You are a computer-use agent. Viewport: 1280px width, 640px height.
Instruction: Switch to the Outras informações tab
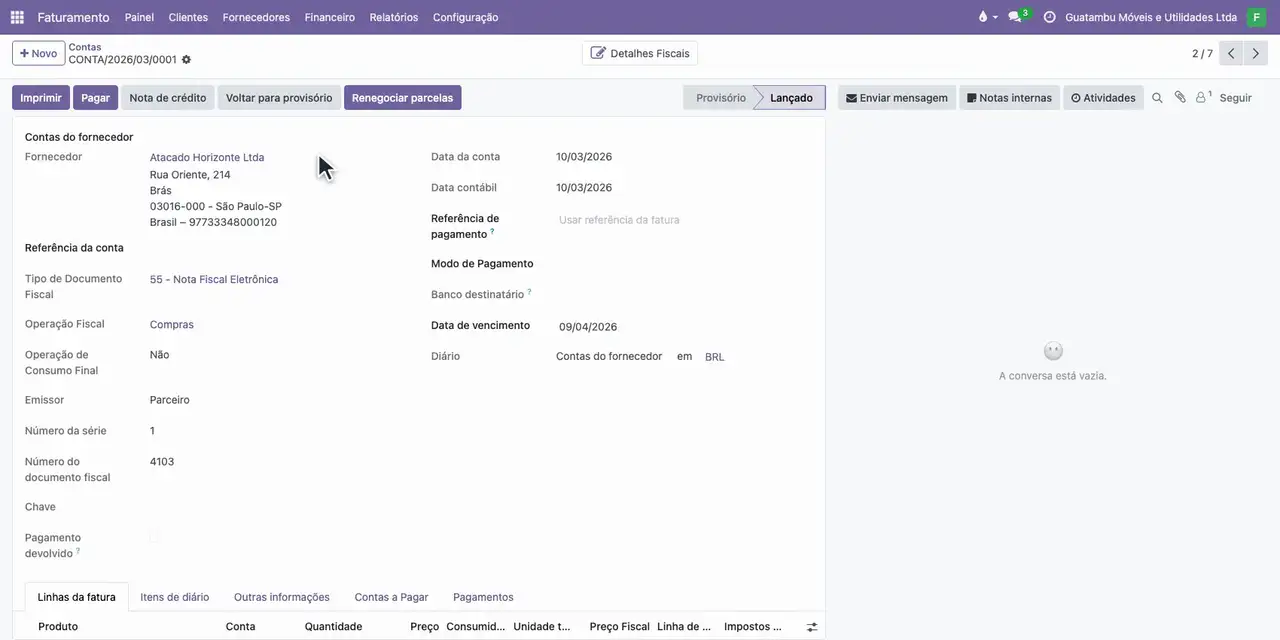point(282,597)
